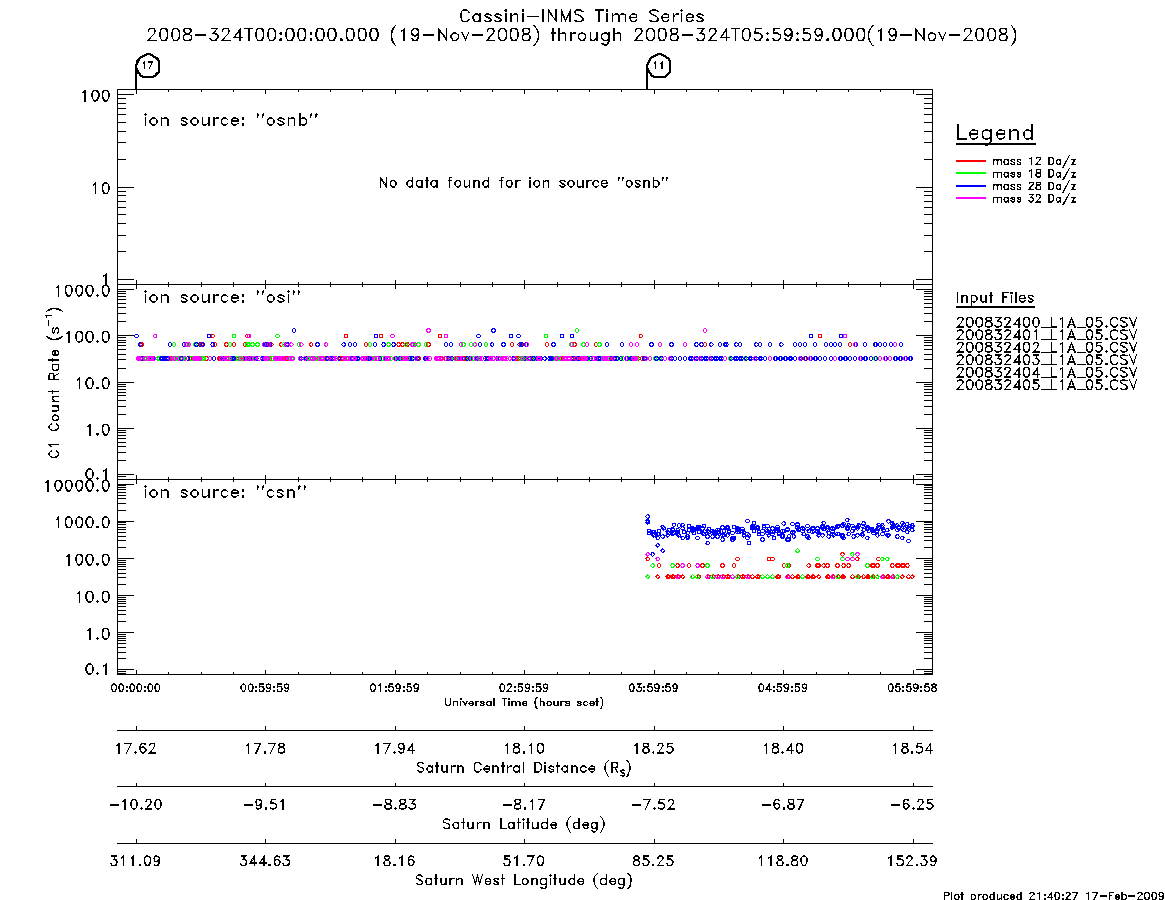Click the No data found message
Screen dimensions: 1165x900
point(524,183)
